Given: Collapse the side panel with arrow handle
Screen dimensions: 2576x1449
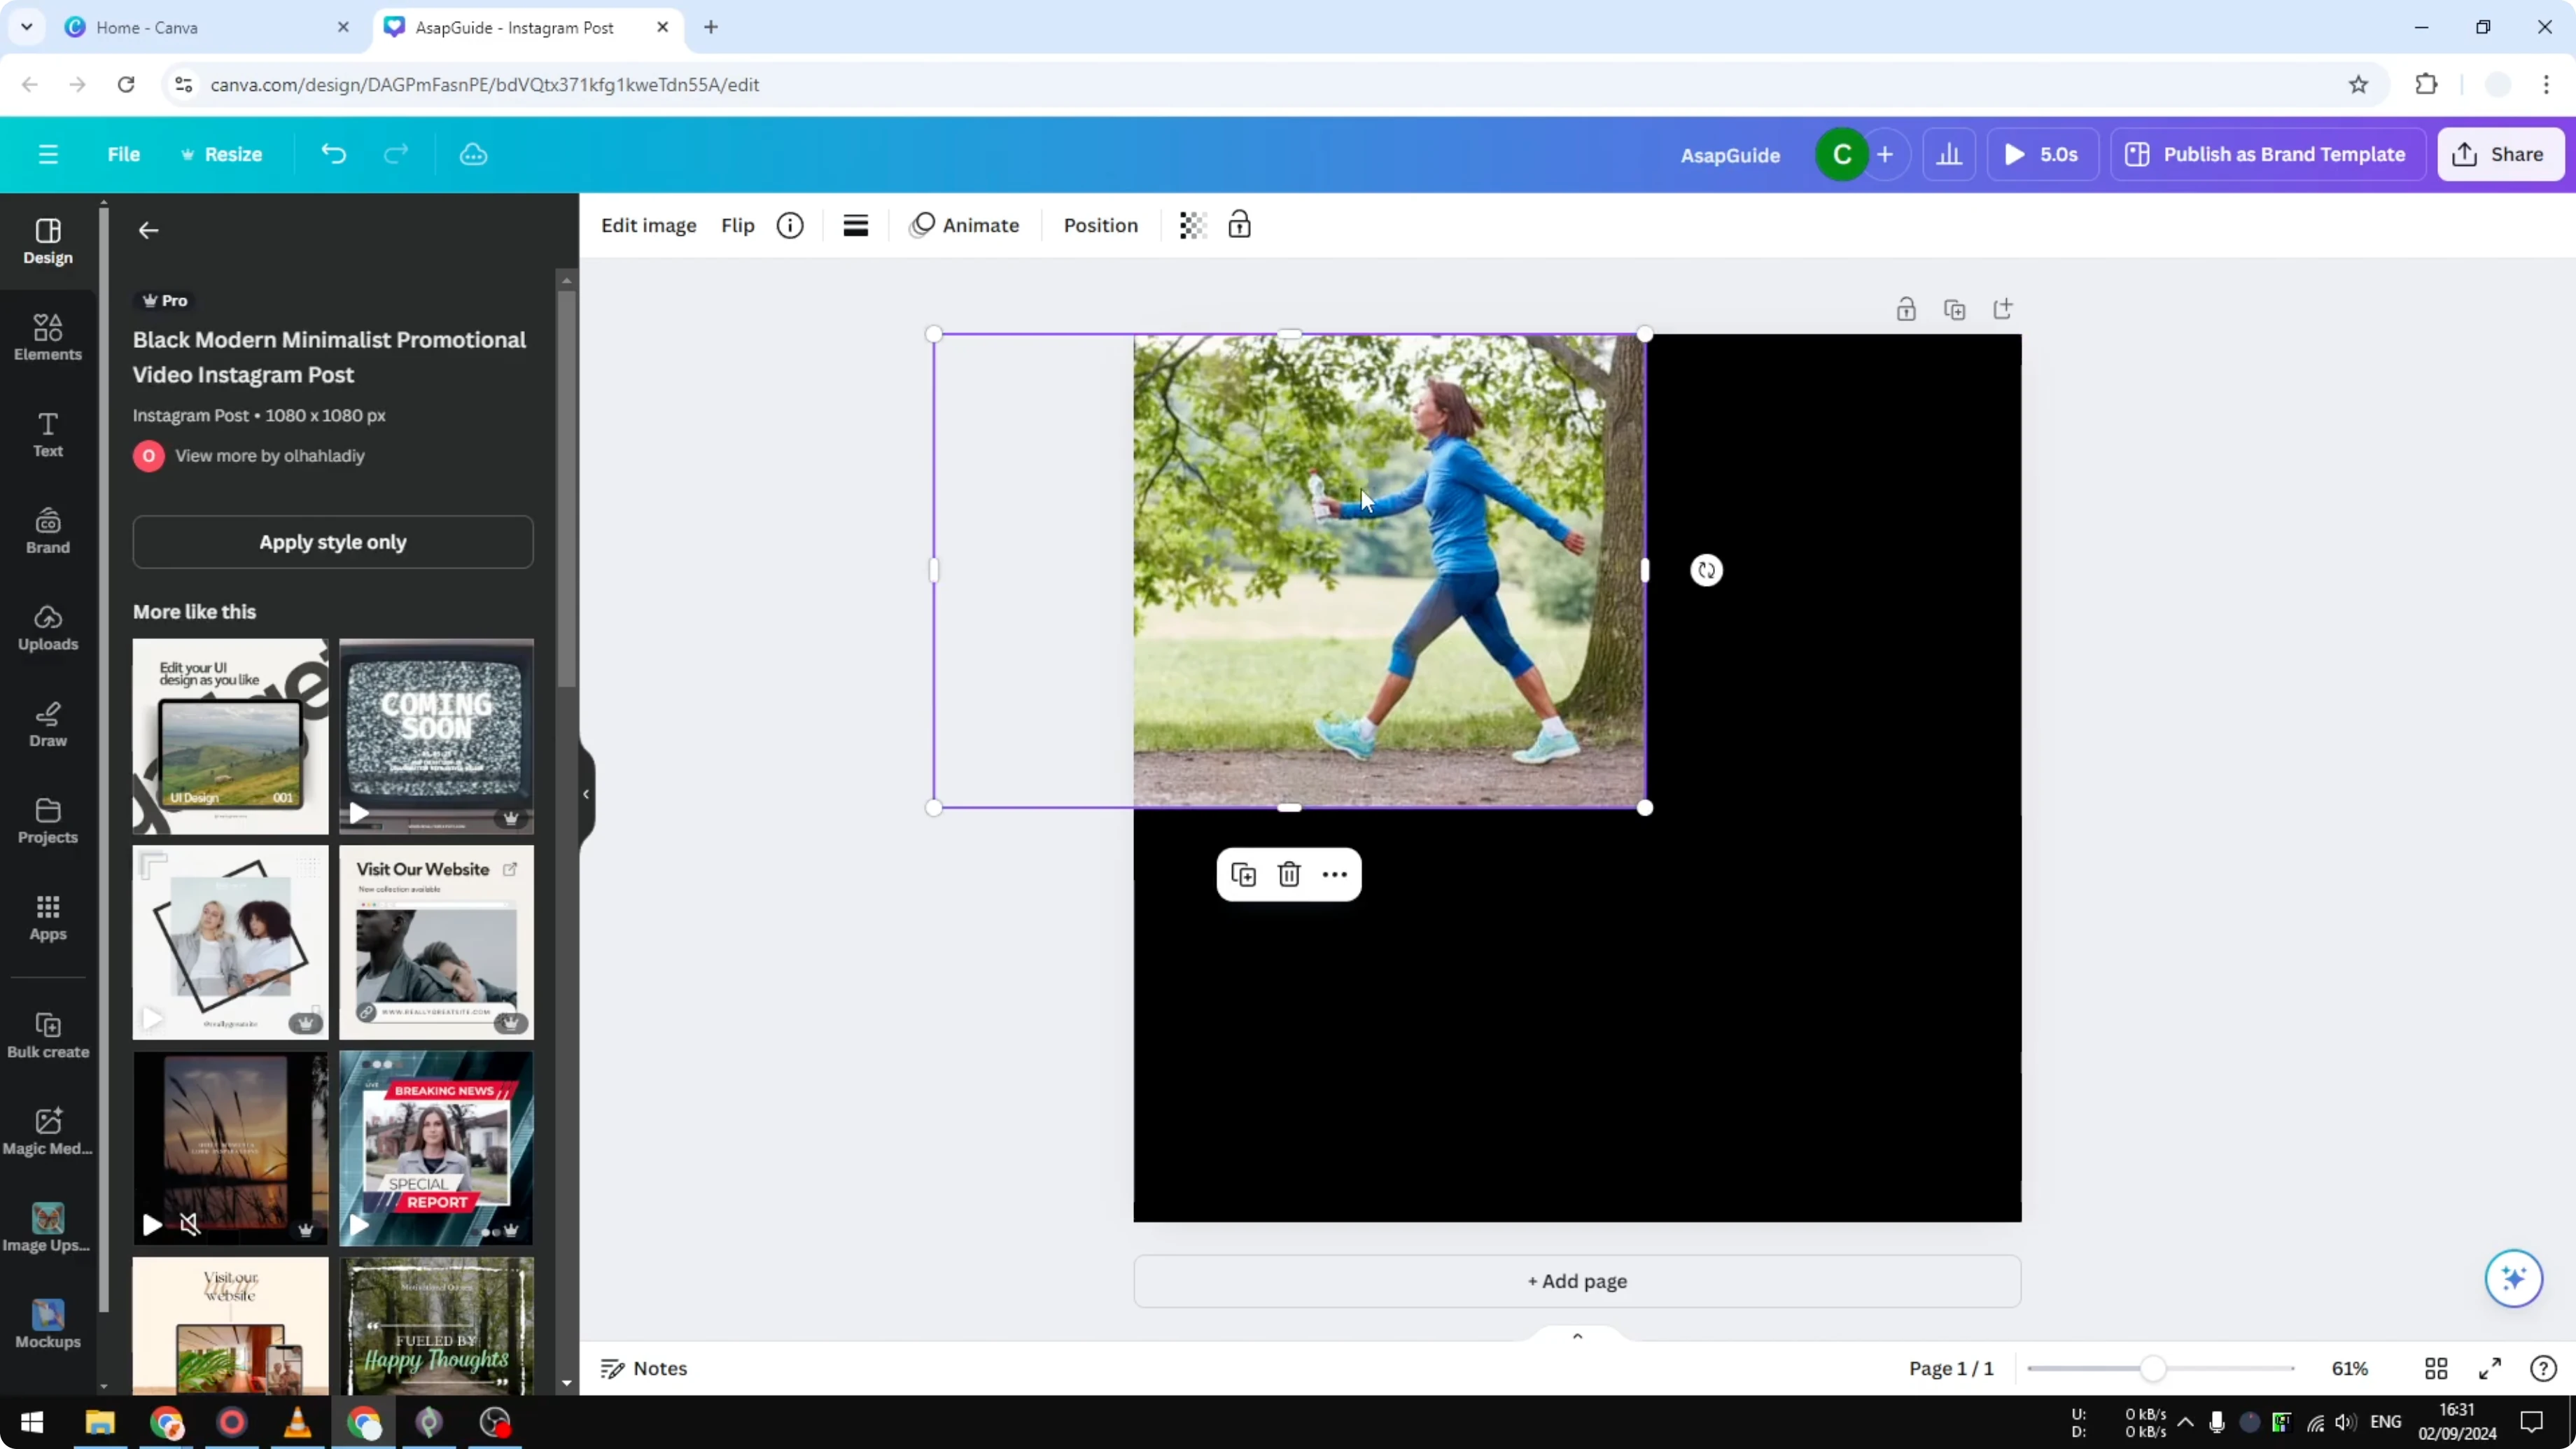Looking at the screenshot, I should 586,794.
